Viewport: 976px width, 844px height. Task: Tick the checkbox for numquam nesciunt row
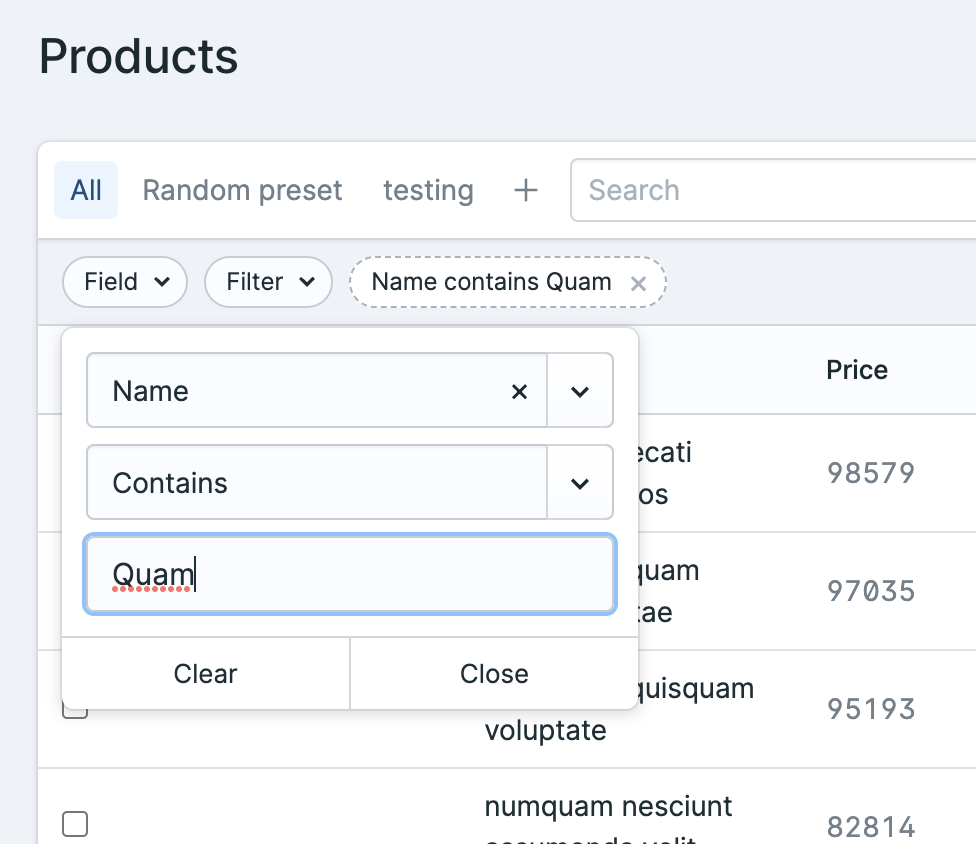(x=75, y=824)
